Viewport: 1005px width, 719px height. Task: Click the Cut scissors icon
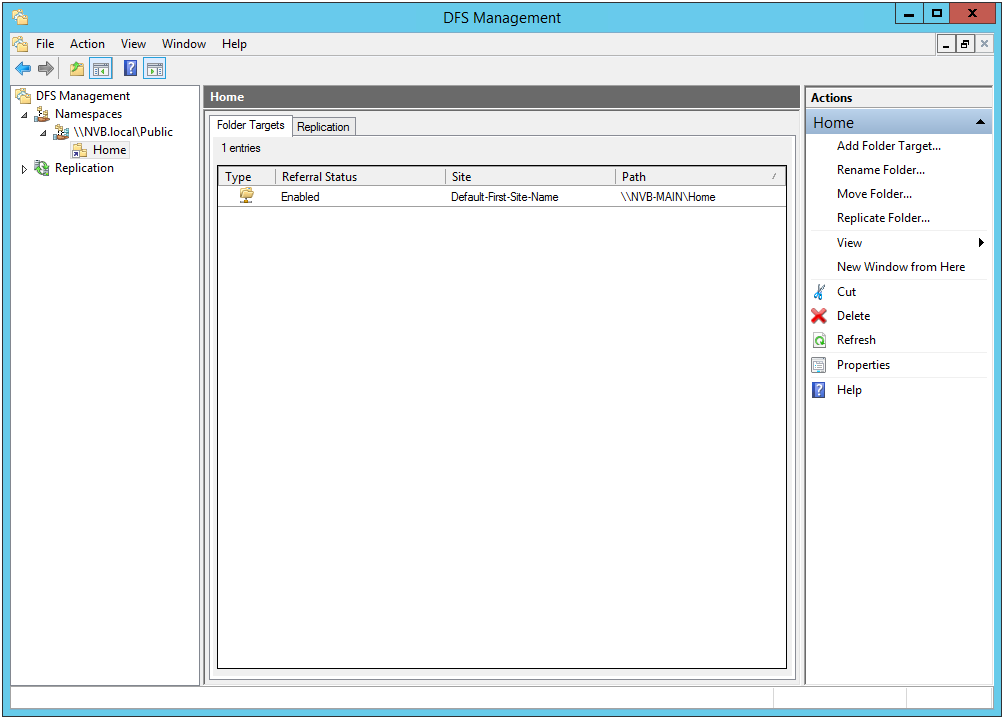(819, 292)
